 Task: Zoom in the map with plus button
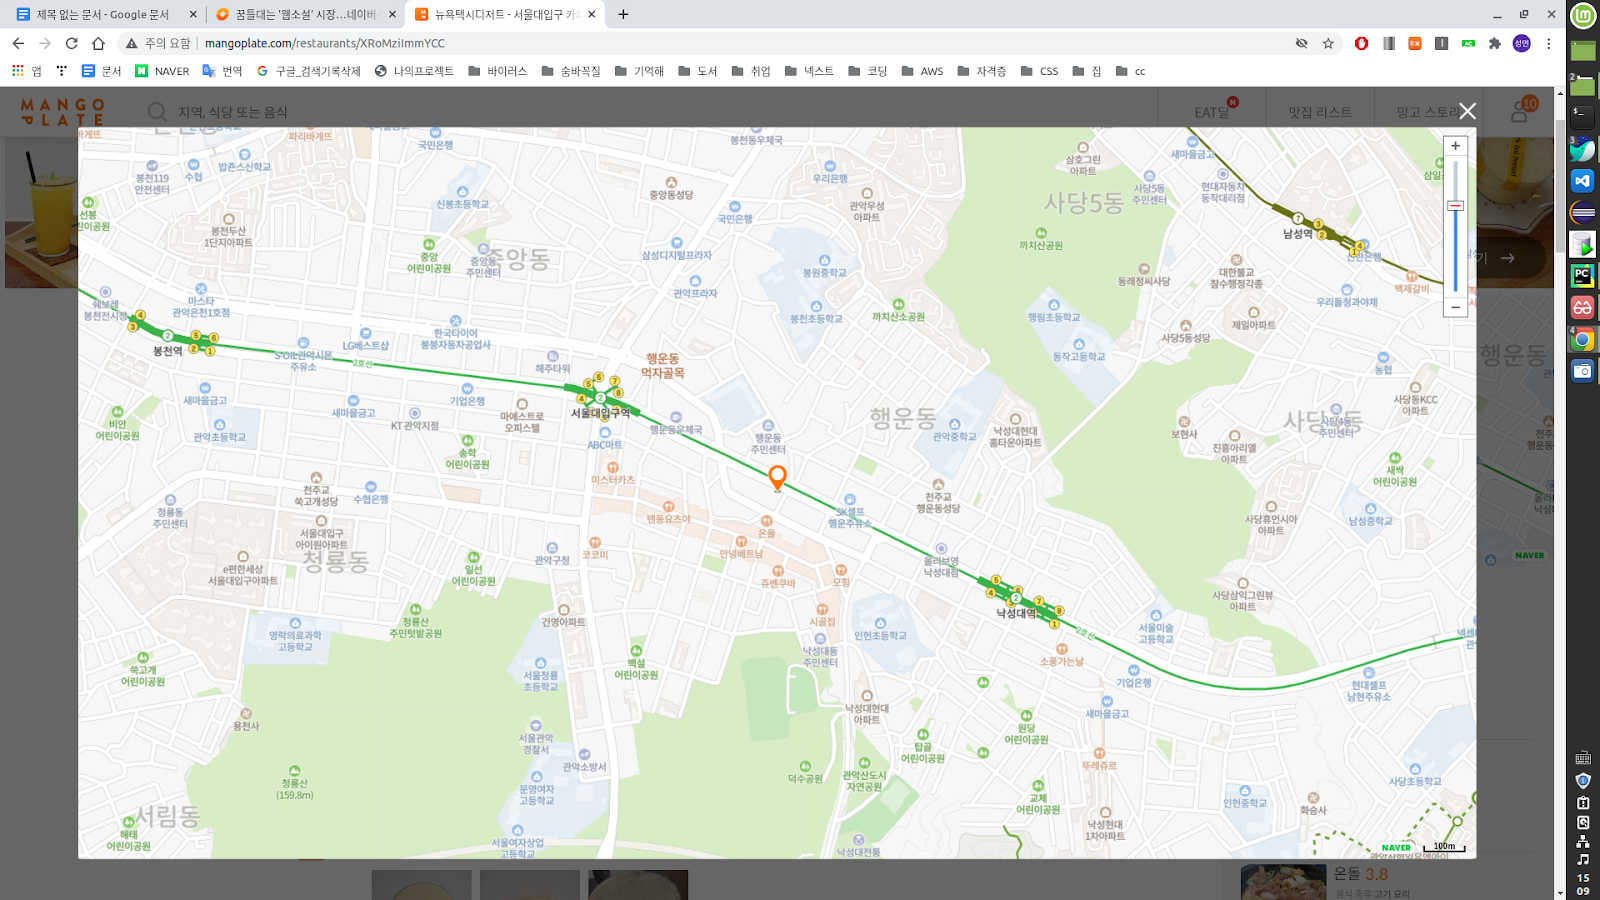(1455, 146)
